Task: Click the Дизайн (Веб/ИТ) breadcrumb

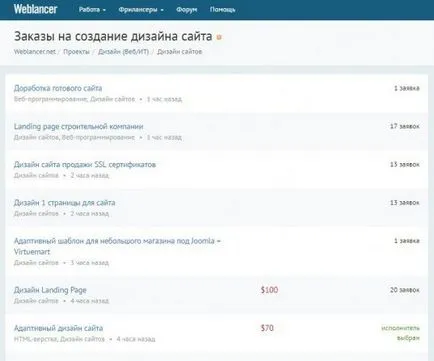Action: tap(123, 52)
